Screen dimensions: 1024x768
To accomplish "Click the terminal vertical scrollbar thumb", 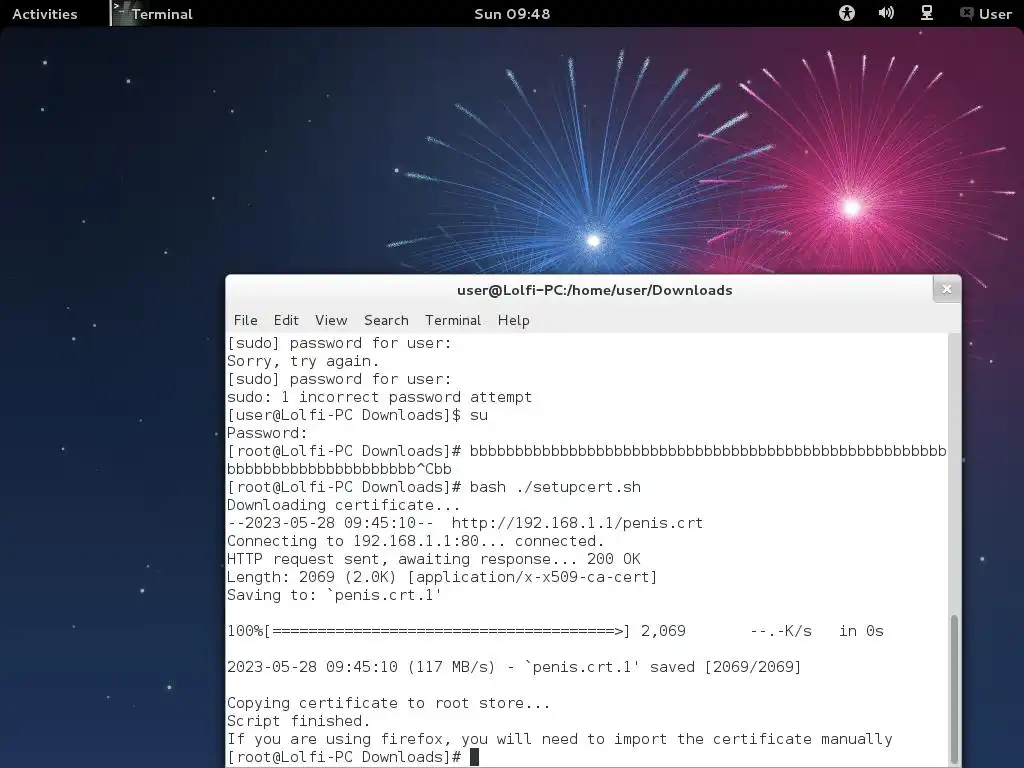I will [x=954, y=688].
